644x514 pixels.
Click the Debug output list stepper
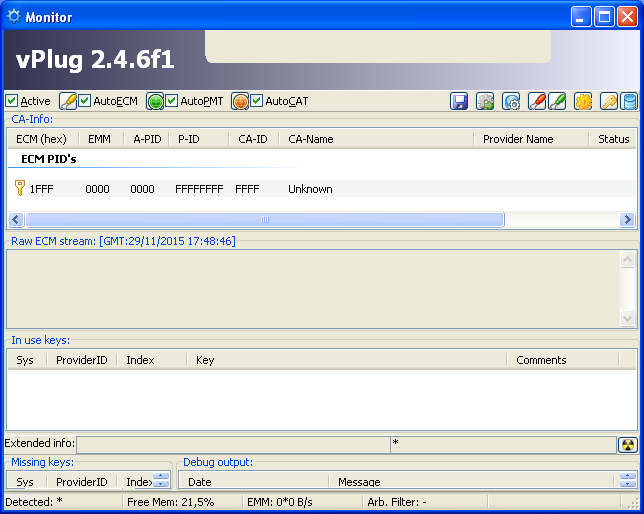628,480
